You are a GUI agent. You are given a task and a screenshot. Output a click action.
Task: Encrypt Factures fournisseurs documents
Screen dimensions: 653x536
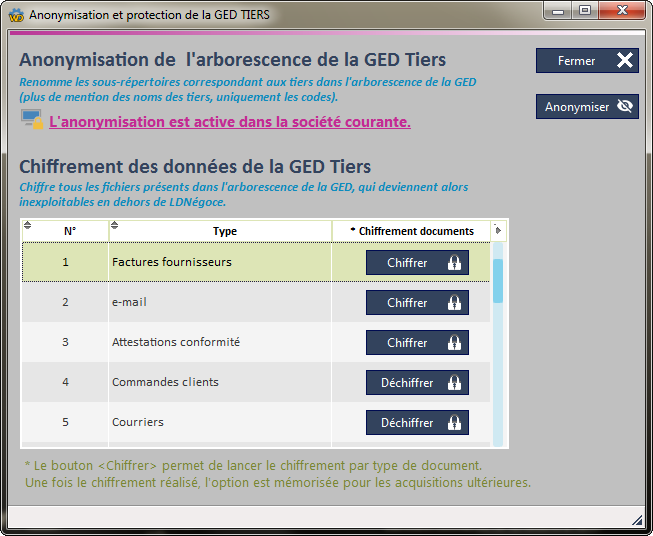pos(416,263)
